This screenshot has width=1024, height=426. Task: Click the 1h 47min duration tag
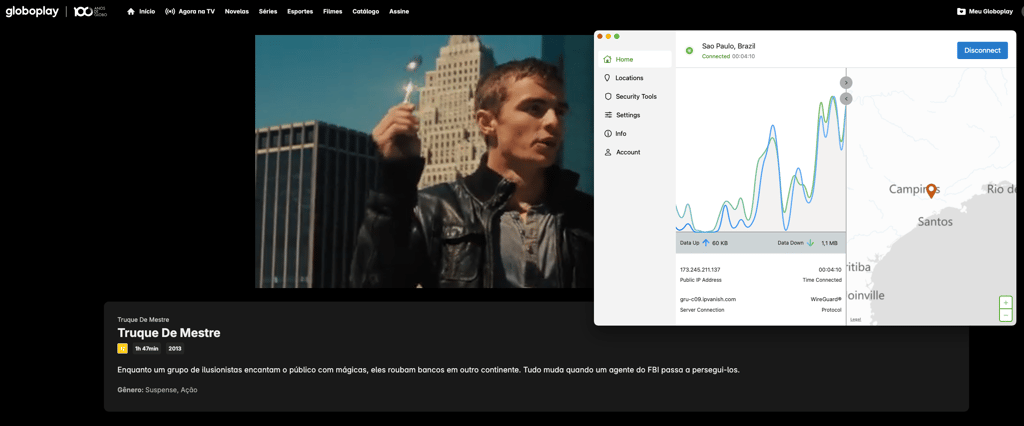click(x=147, y=349)
